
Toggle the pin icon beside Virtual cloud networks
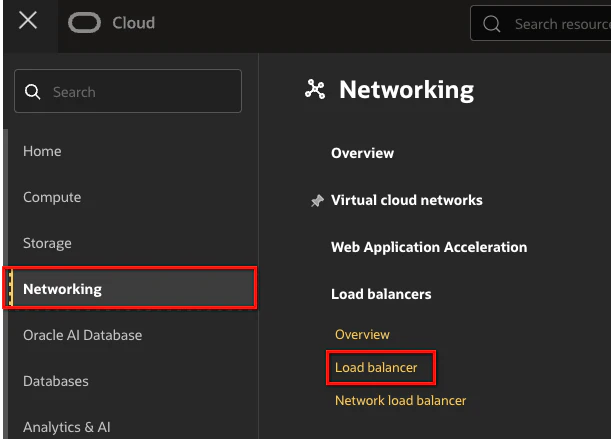coord(317,201)
